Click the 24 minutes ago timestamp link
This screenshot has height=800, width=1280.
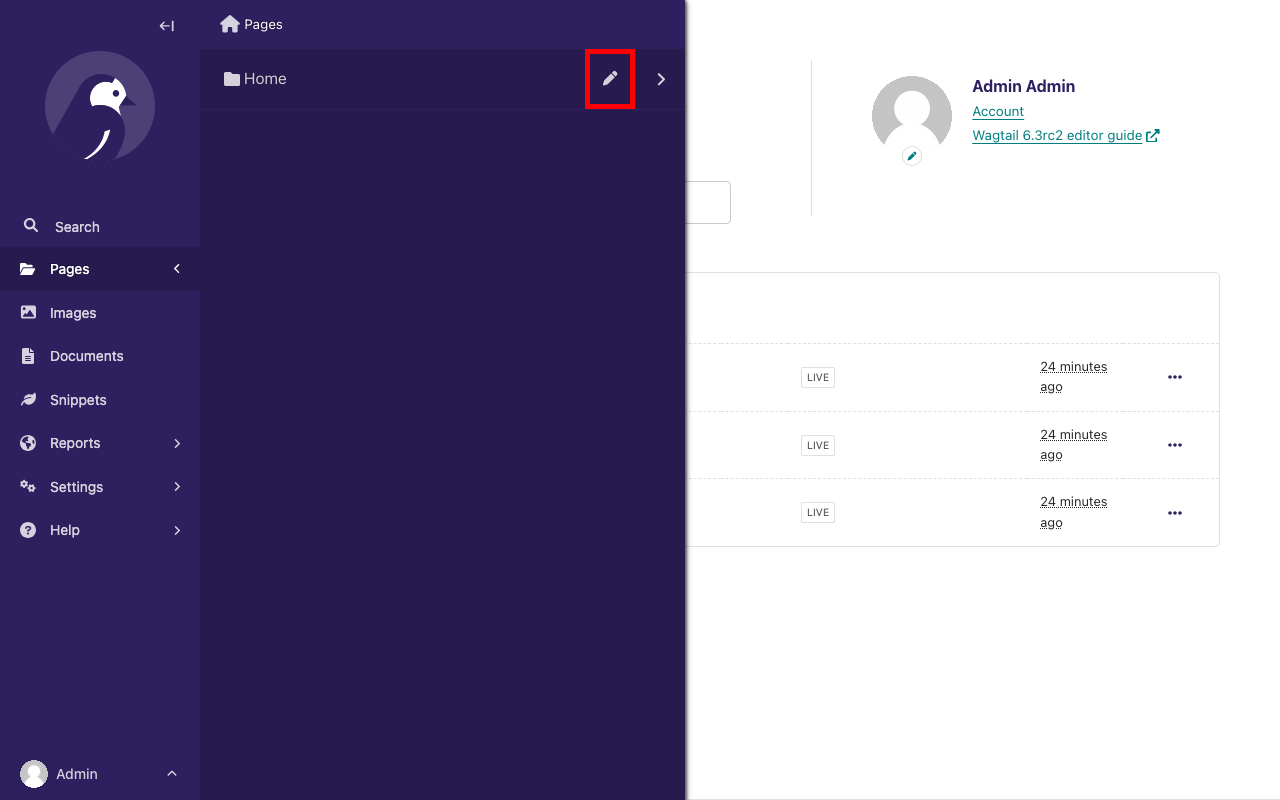[1073, 376]
